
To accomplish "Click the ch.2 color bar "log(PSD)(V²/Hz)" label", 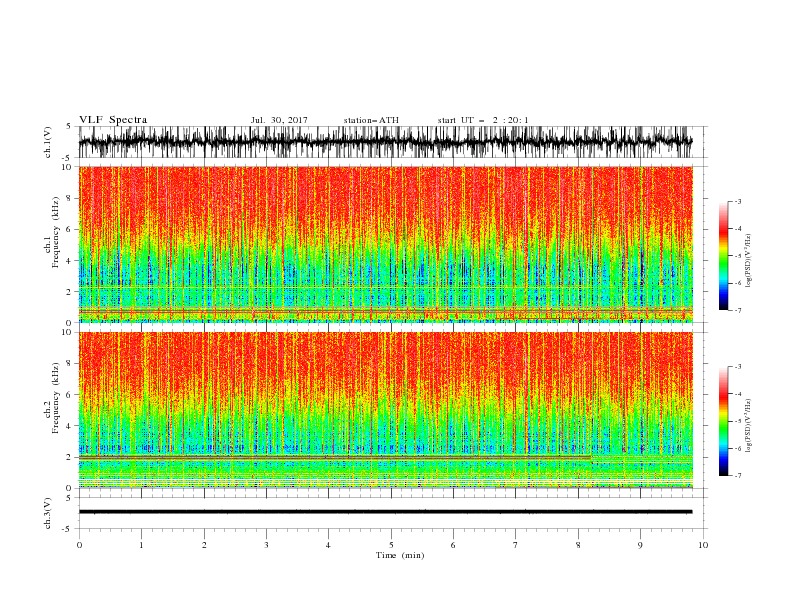I will click(749, 426).
